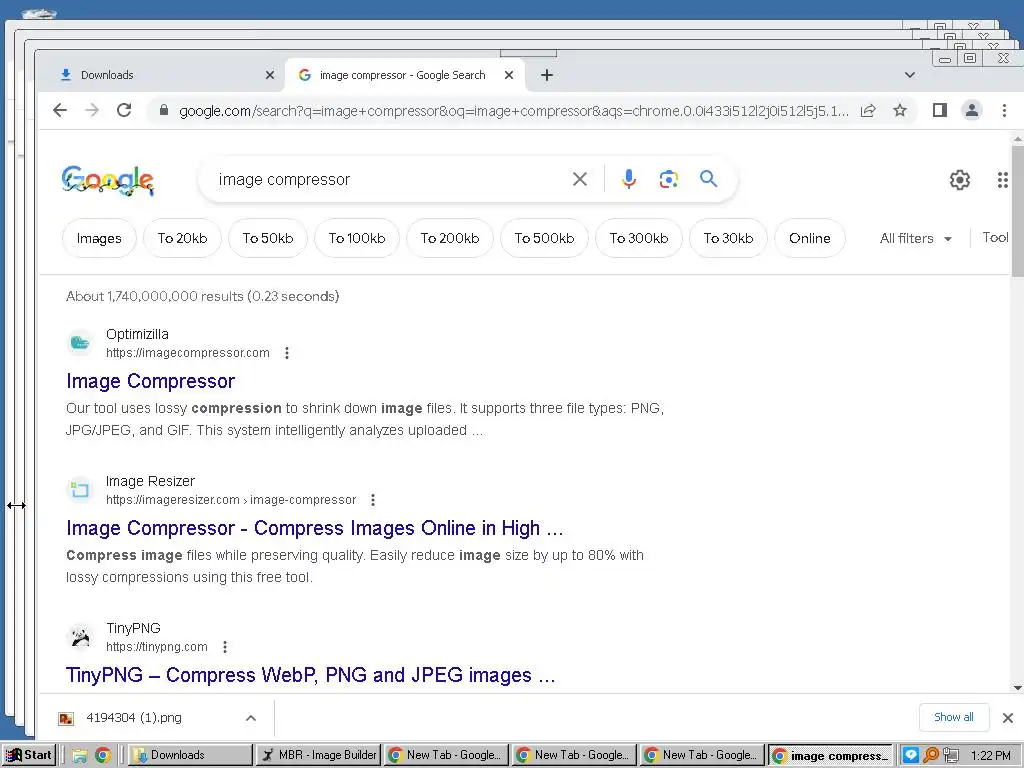Open the Chrome three-dot menu
The height and width of the screenshot is (768, 1024).
[x=1004, y=110]
